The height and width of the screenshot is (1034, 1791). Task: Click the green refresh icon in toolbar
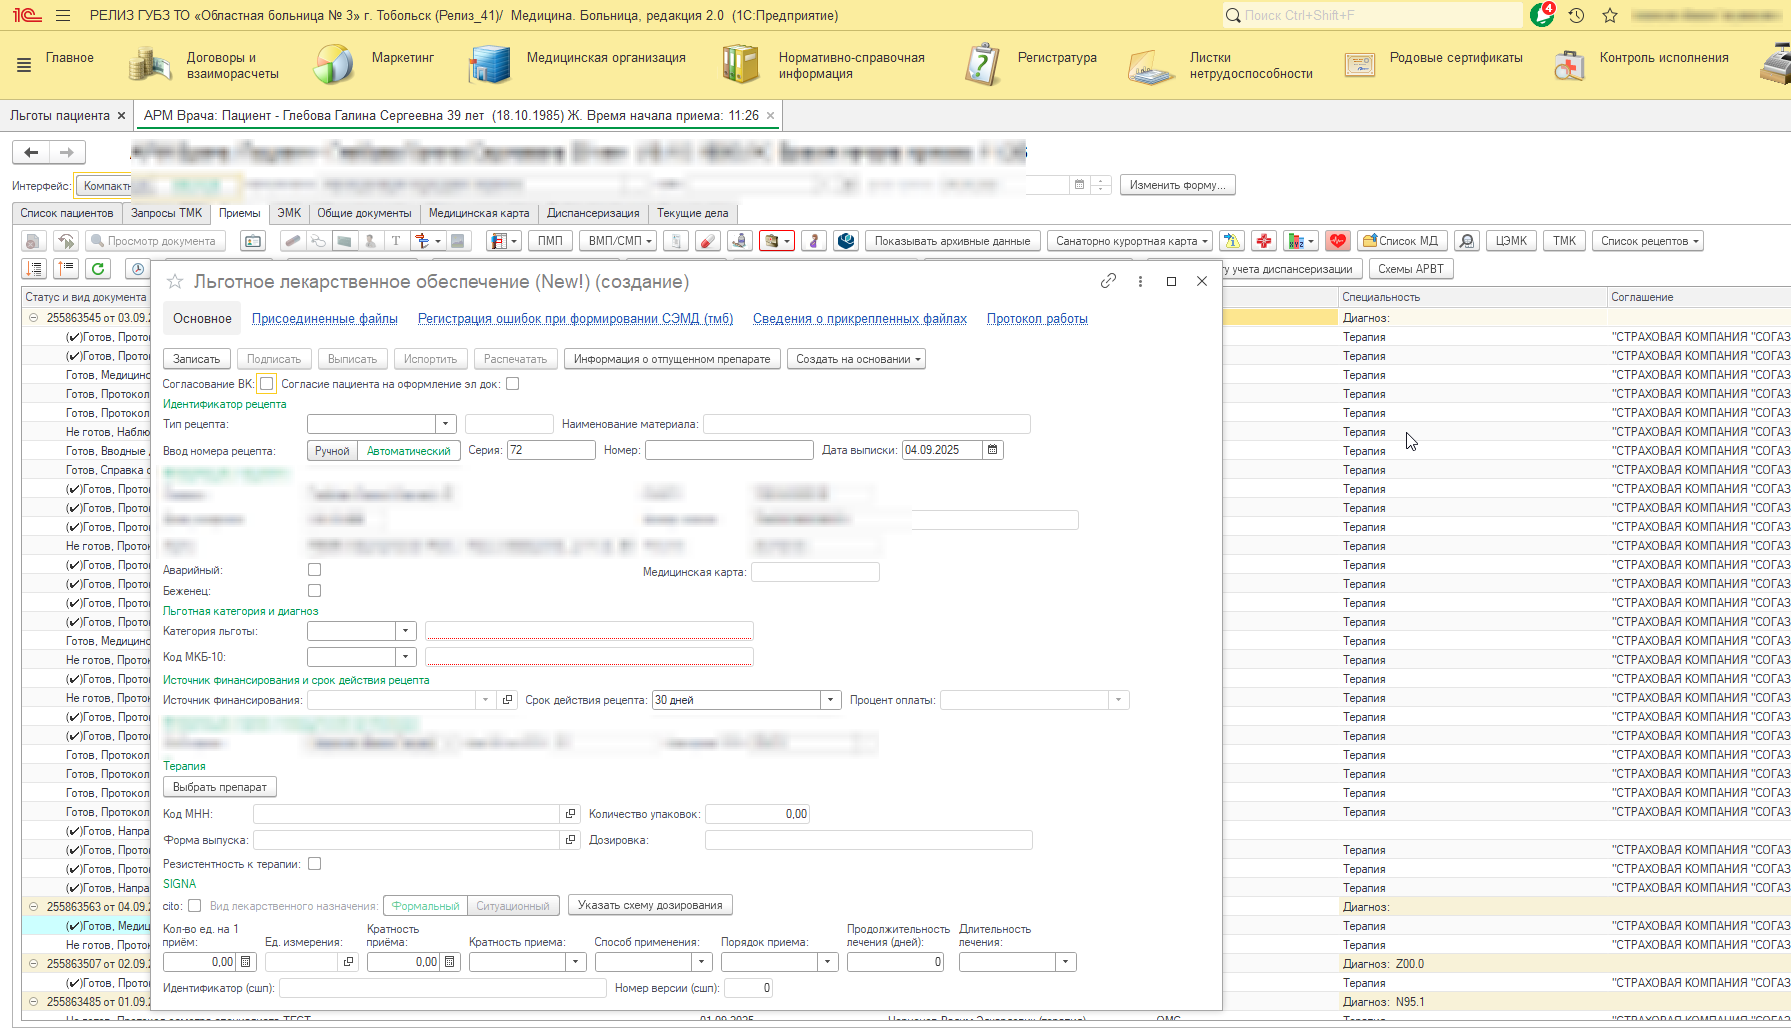(98, 268)
